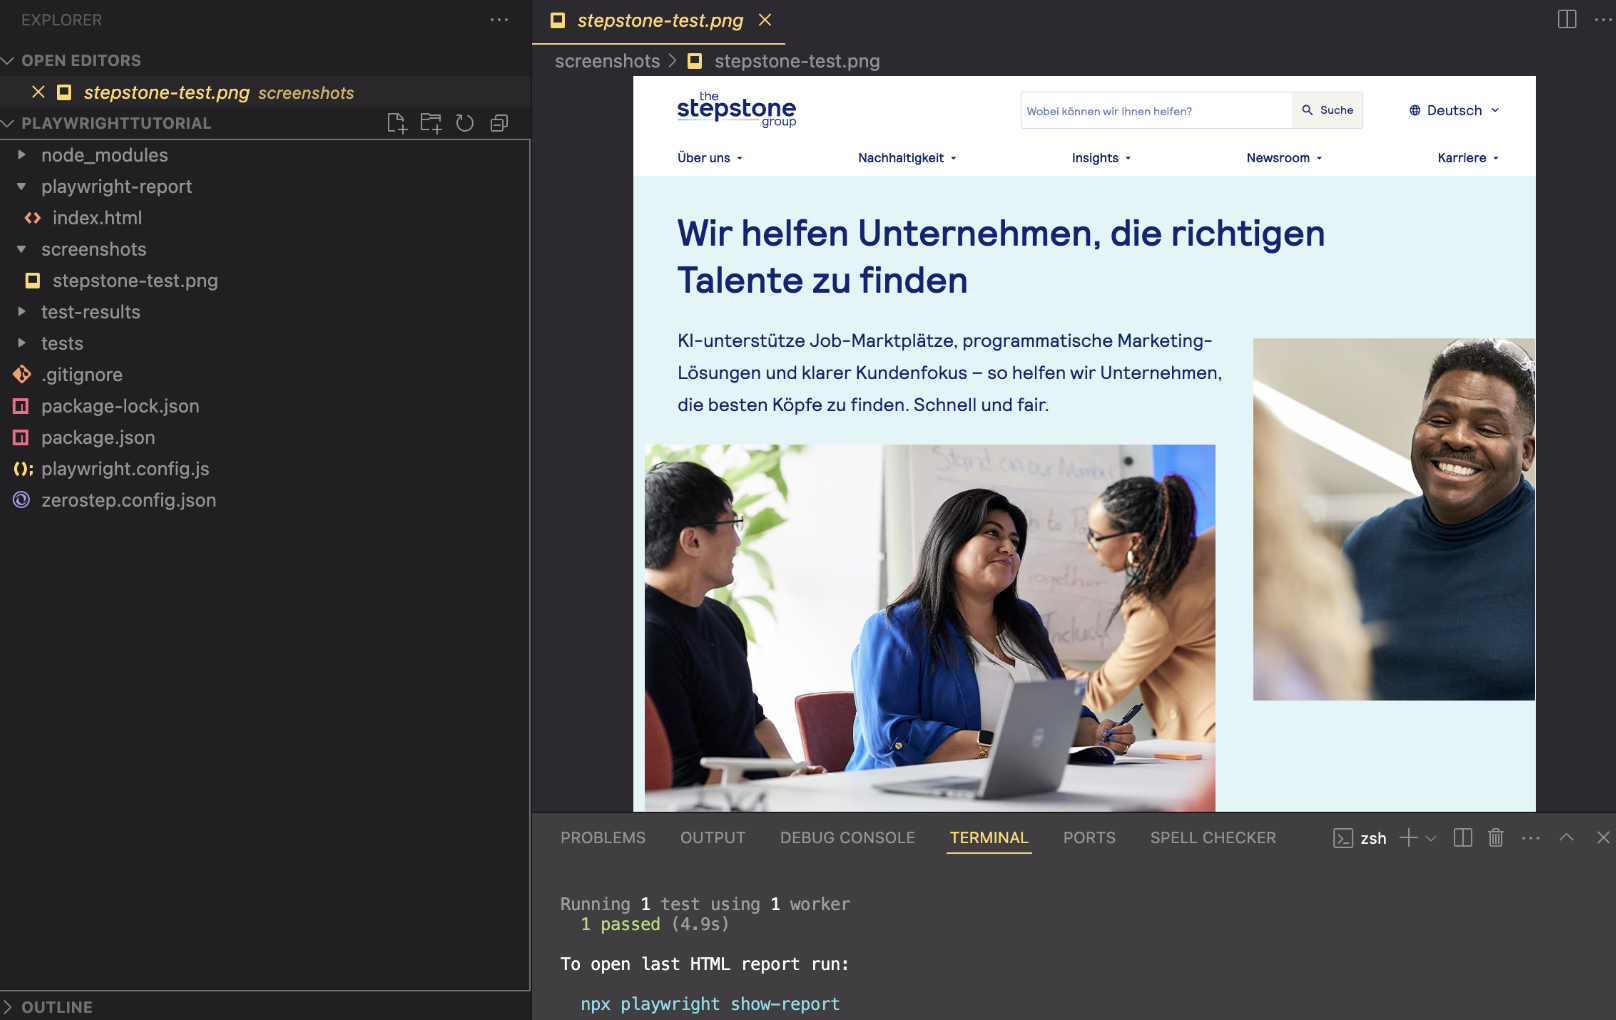The image size is (1616, 1020).
Task: Split the editor with the layout icon
Action: click(x=1567, y=19)
